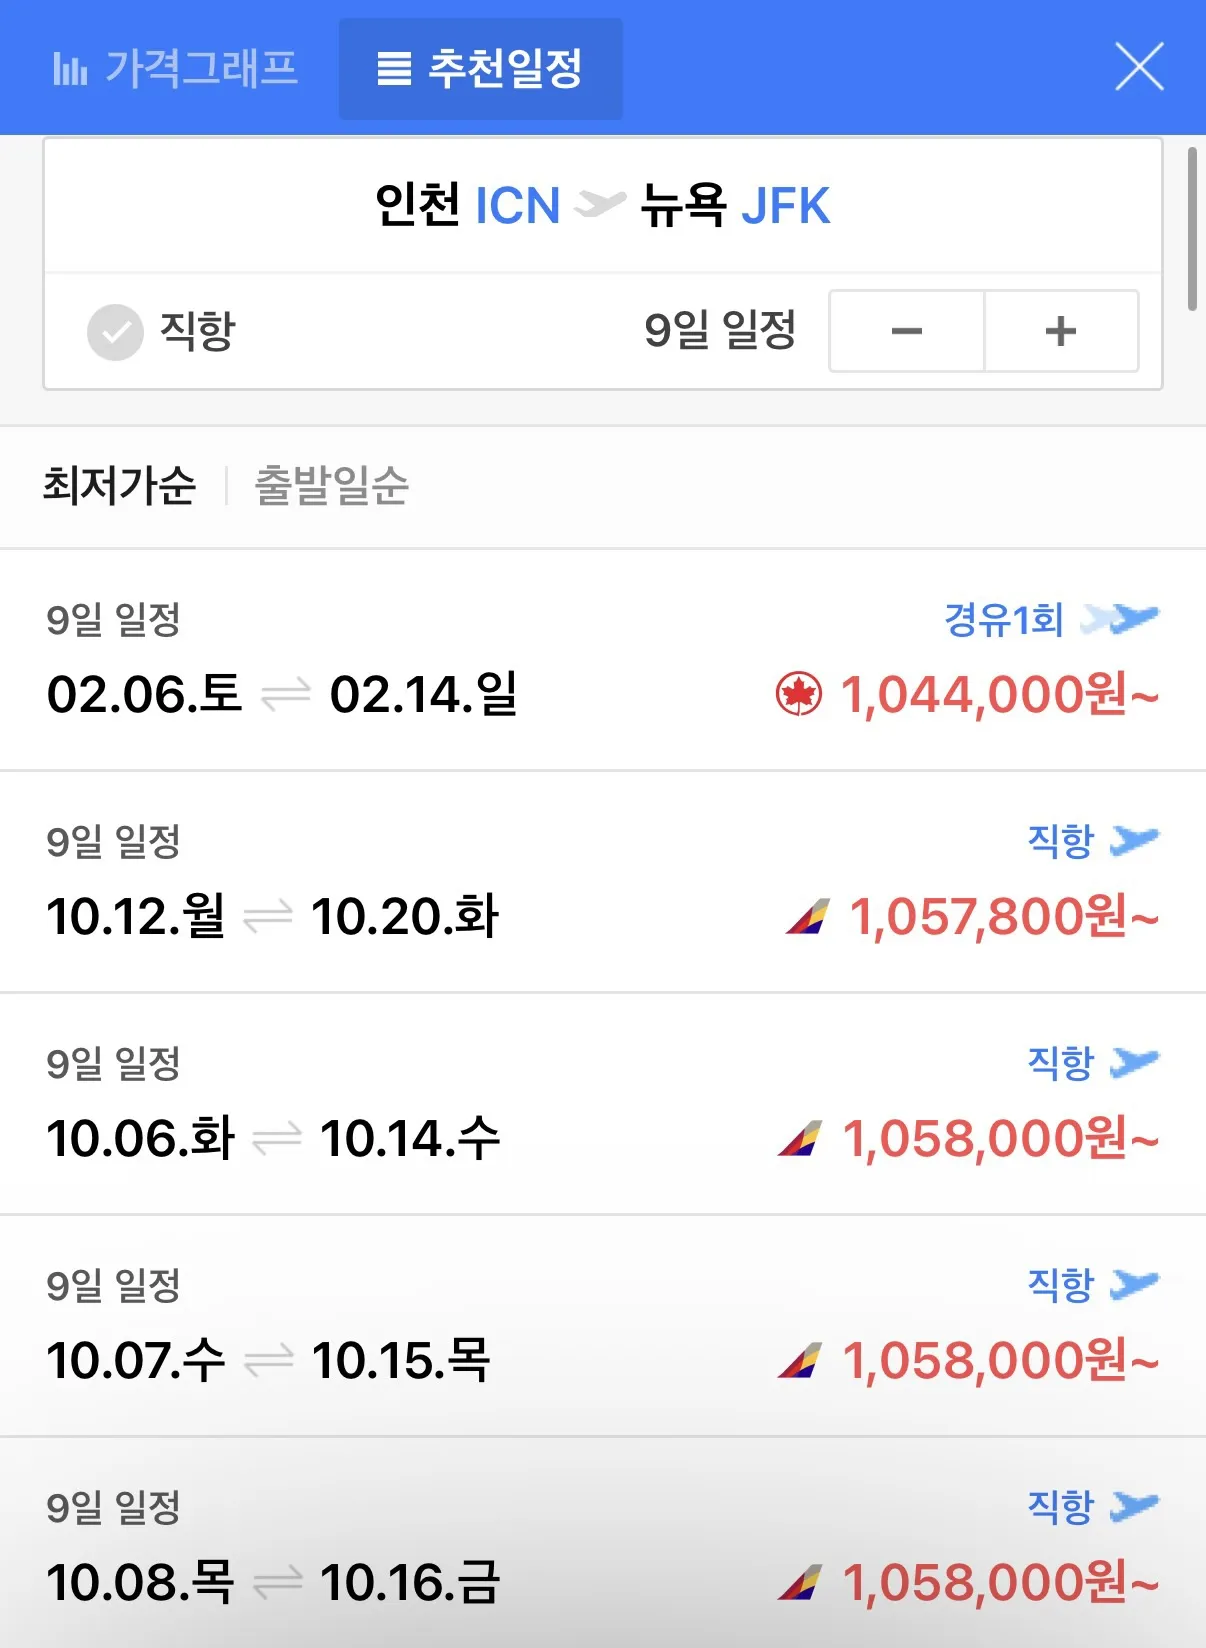Click Asiana logo on 10.06.화 itinerary
Image resolution: width=1206 pixels, height=1648 pixels.
800,1138
